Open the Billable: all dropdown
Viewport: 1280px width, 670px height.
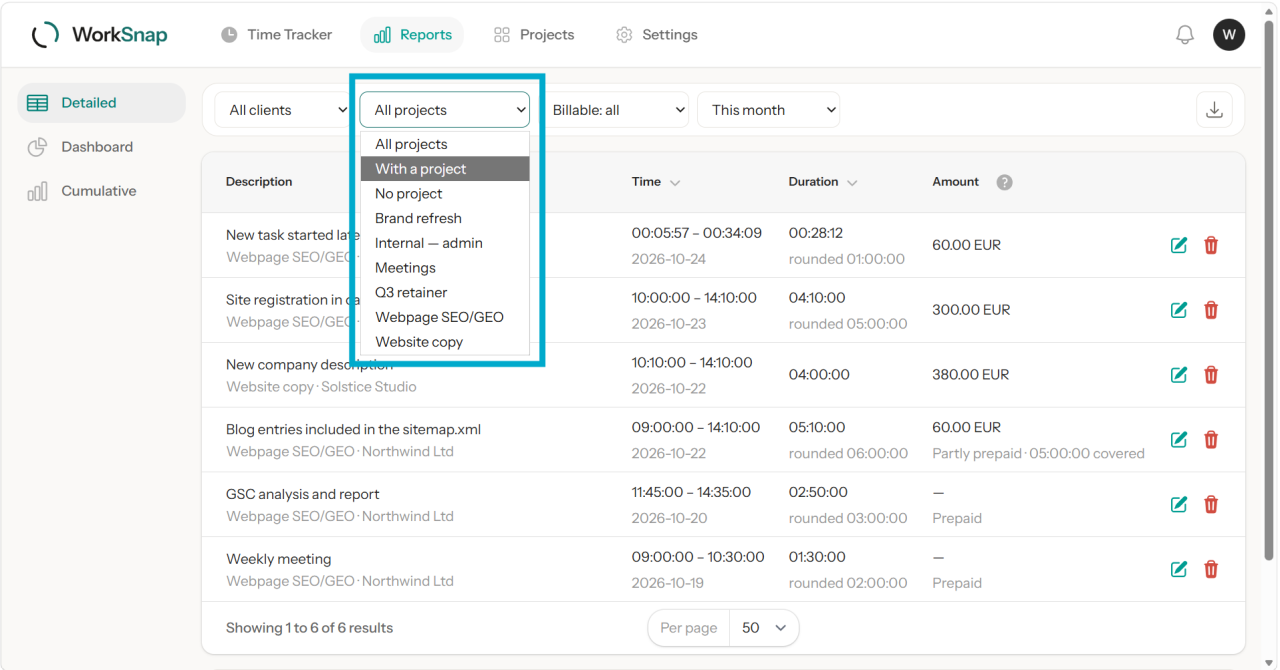(x=614, y=110)
